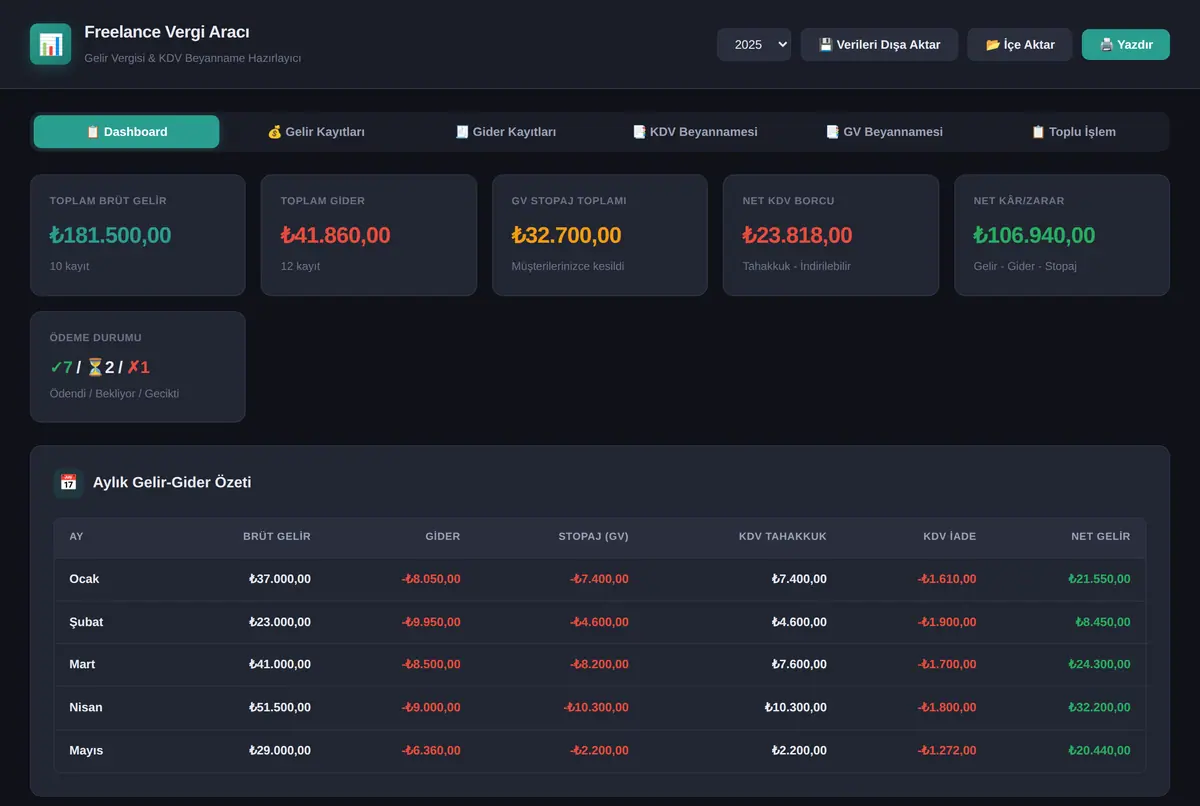Click the Ödeme Durumu status counts

[100, 367]
